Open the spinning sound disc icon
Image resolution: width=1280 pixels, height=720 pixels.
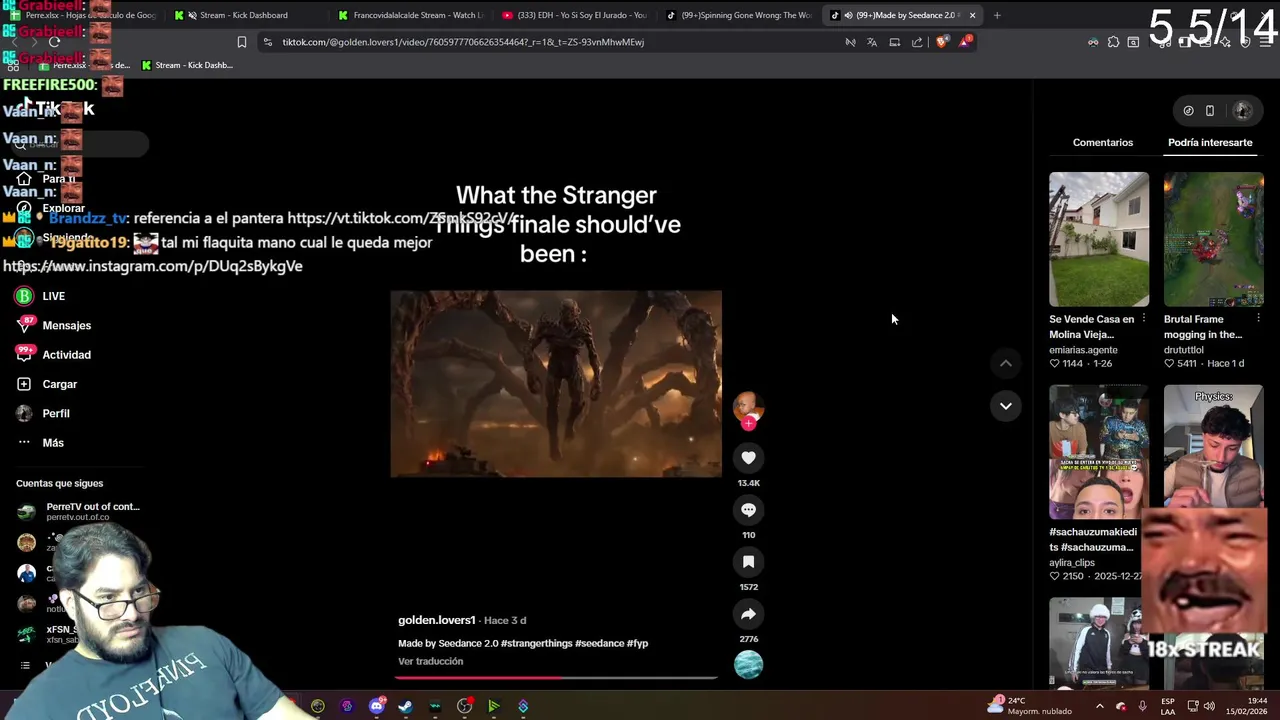point(748,664)
